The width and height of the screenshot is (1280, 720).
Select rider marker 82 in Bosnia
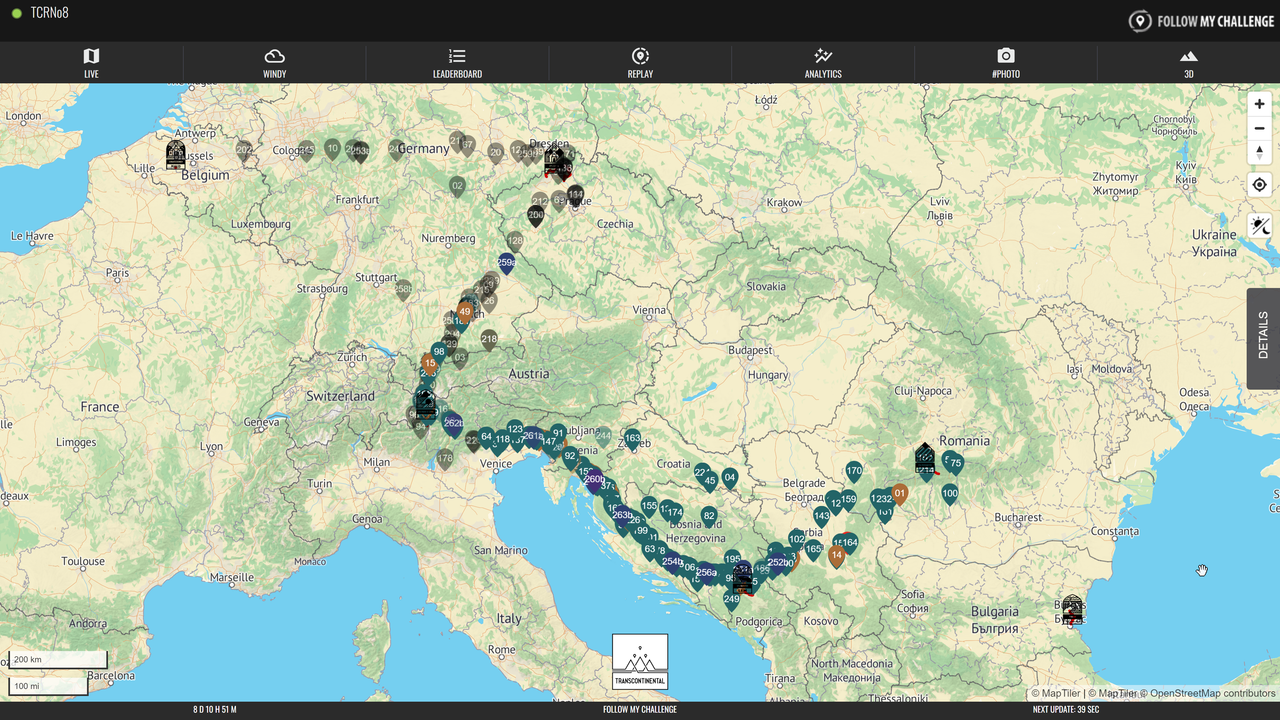pos(709,518)
